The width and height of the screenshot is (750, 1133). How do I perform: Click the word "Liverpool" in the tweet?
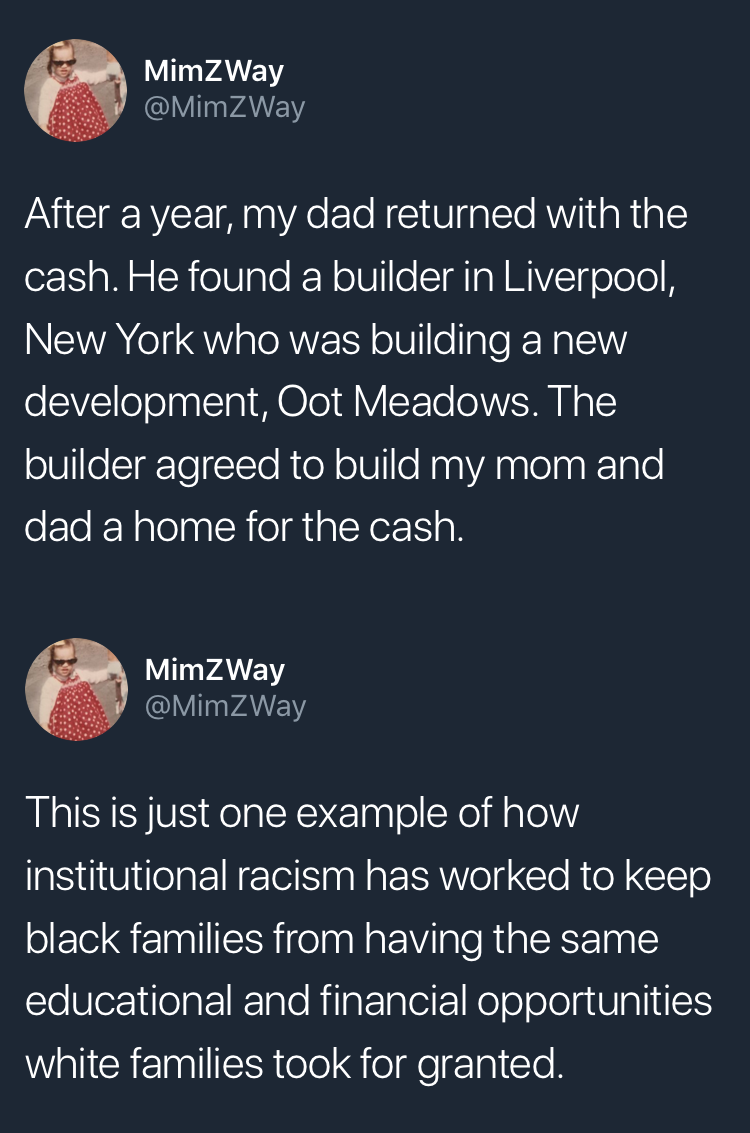pos(589,276)
